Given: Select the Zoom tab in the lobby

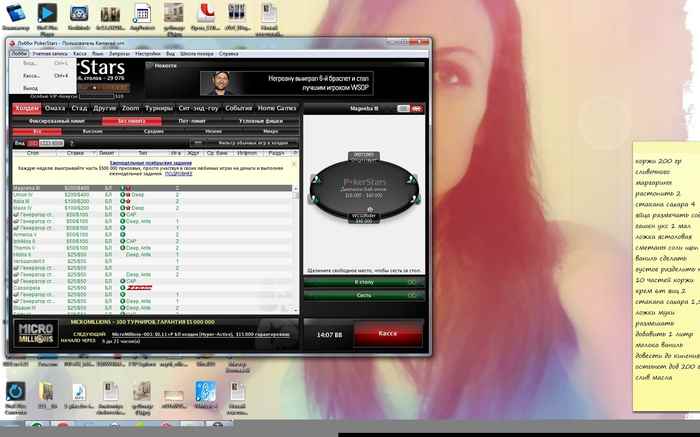Looking at the screenshot, I should (x=130, y=108).
